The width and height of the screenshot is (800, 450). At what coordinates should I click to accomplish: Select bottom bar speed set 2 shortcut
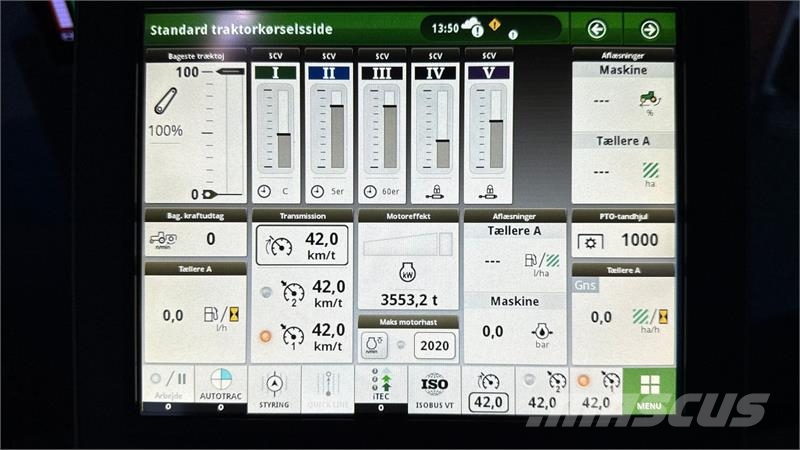tap(542, 391)
